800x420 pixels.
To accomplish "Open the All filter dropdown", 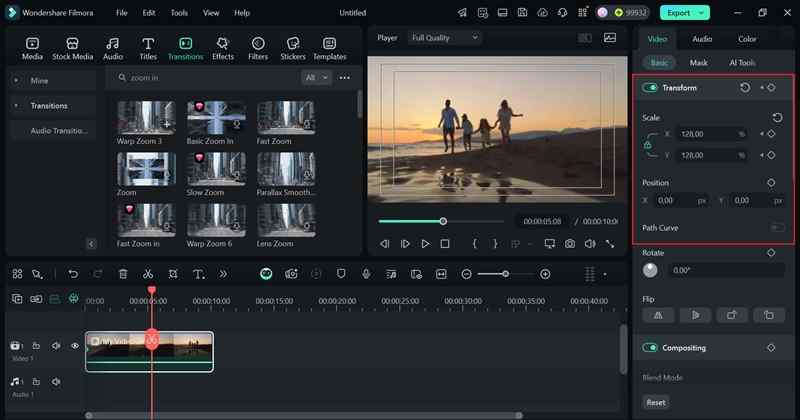I will click(x=316, y=78).
